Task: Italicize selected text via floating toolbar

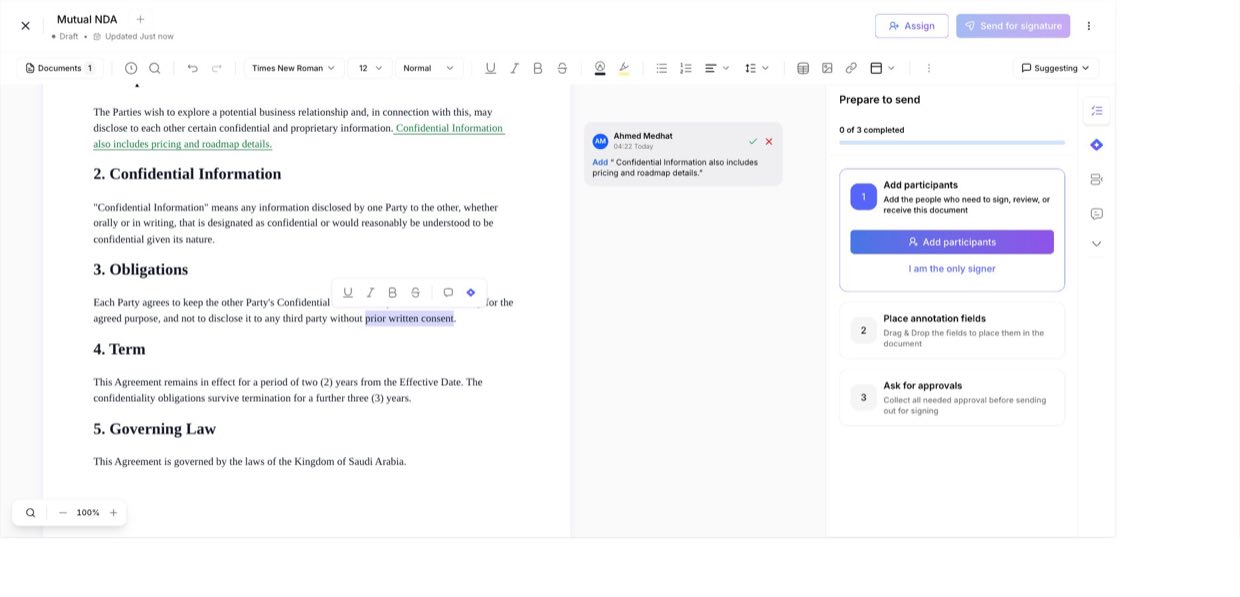Action: click(370, 293)
